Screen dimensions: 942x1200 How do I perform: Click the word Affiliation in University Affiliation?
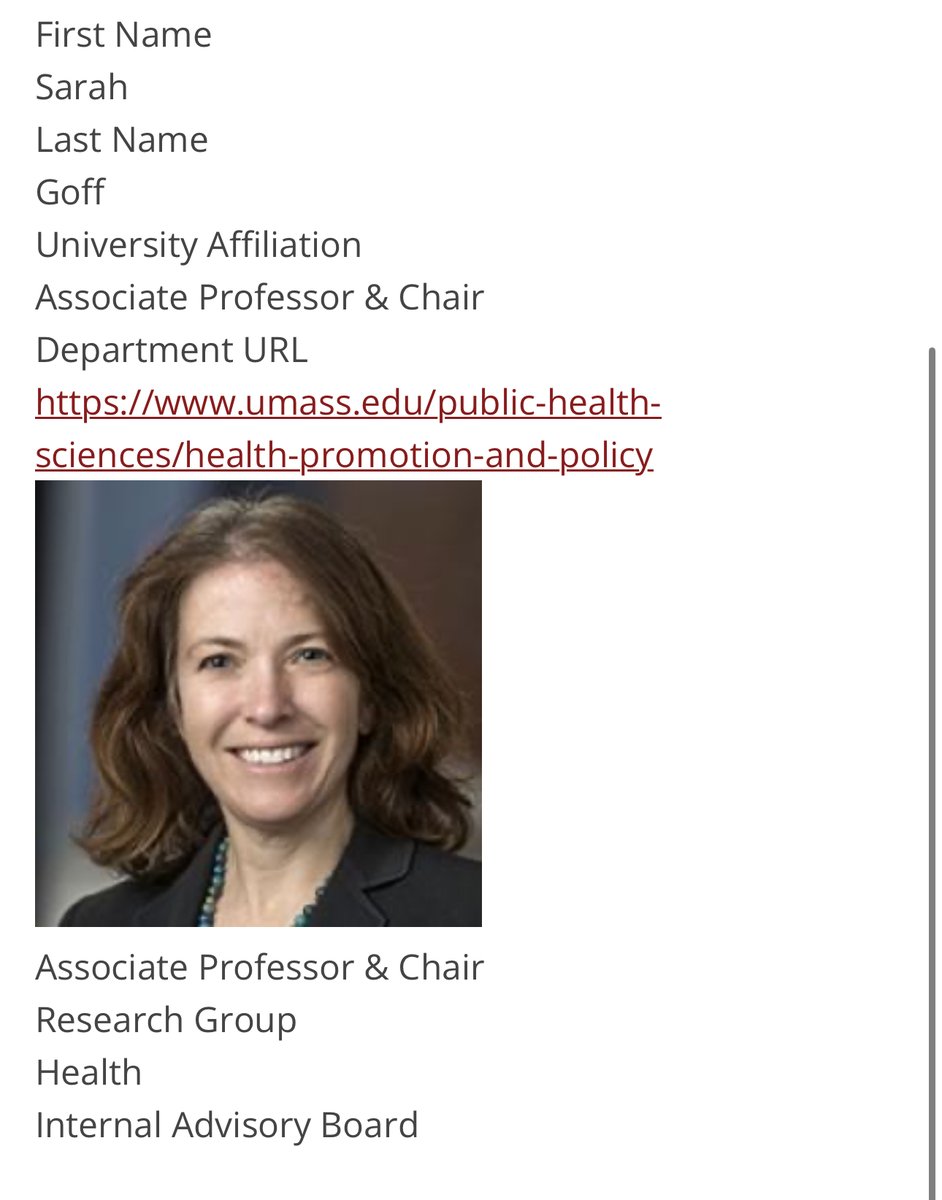pos(283,245)
